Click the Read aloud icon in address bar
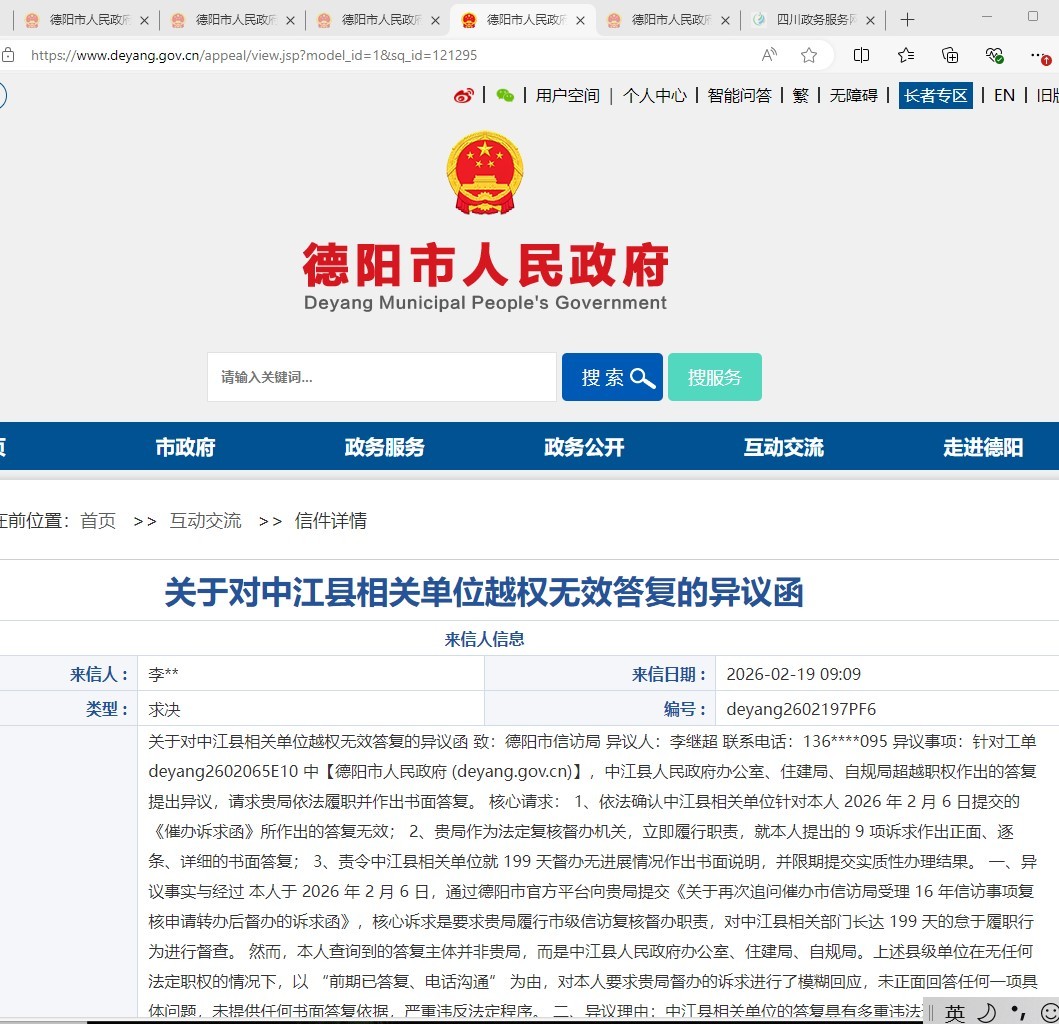The width and height of the screenshot is (1059, 1024). [x=769, y=55]
